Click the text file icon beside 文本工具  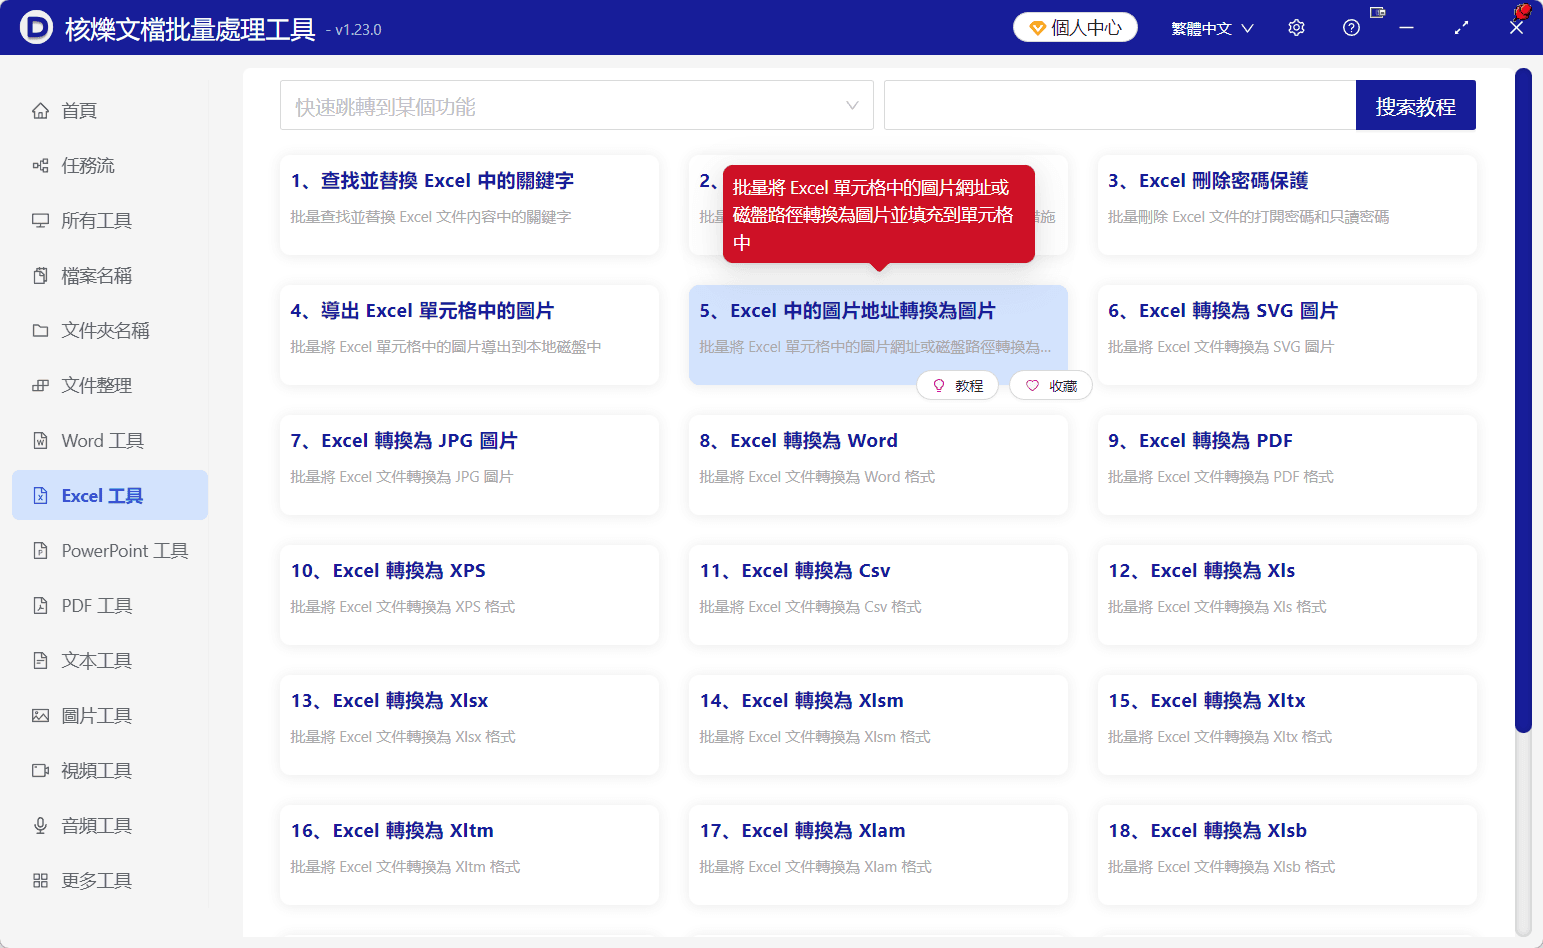pos(41,660)
